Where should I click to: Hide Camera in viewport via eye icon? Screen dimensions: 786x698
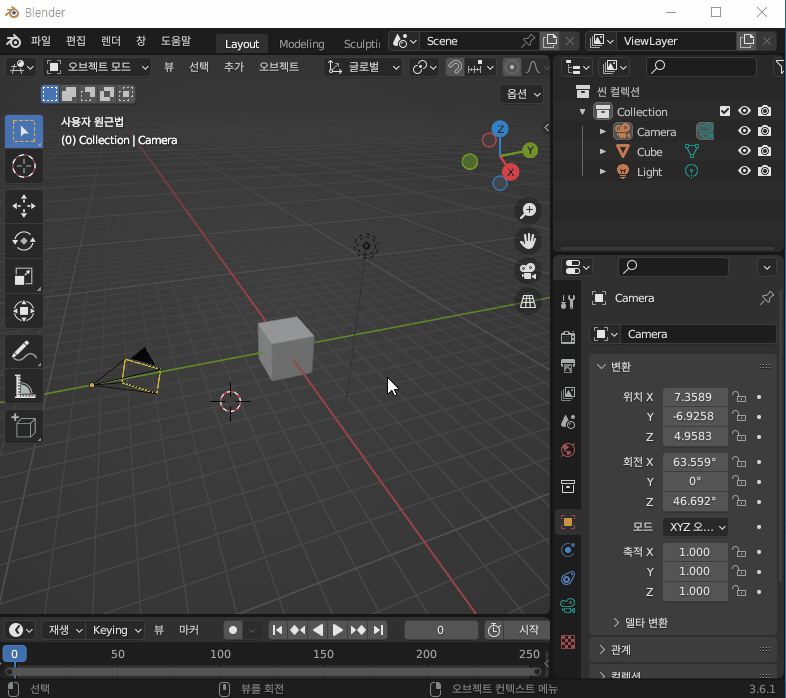(744, 131)
